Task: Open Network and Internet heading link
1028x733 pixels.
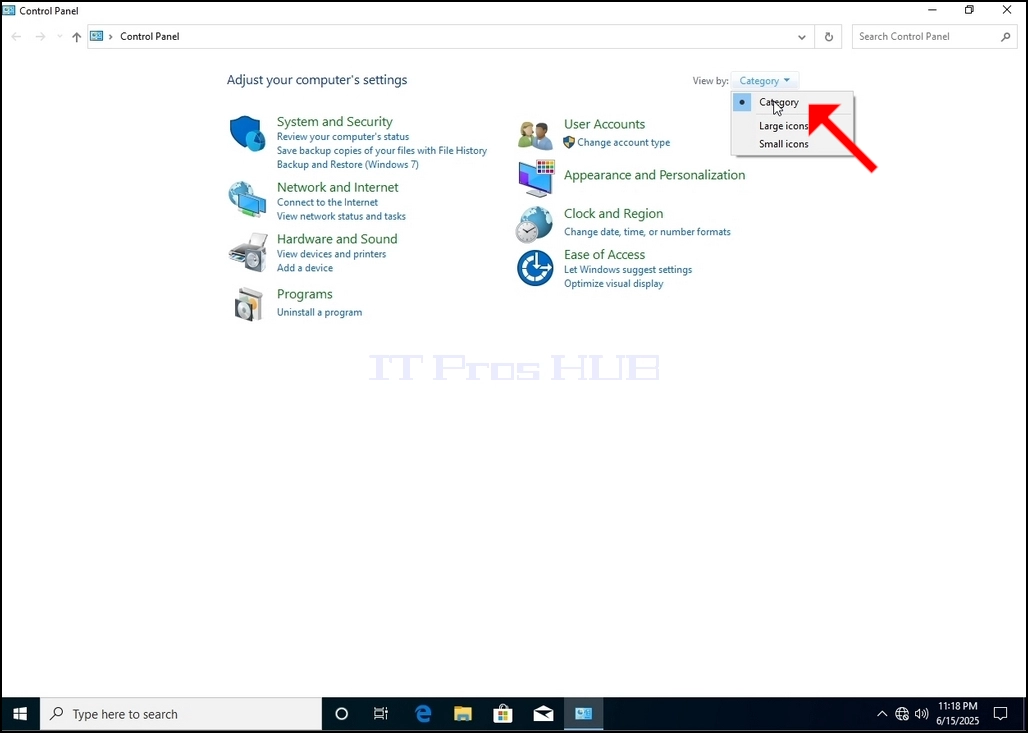Action: pos(338,188)
